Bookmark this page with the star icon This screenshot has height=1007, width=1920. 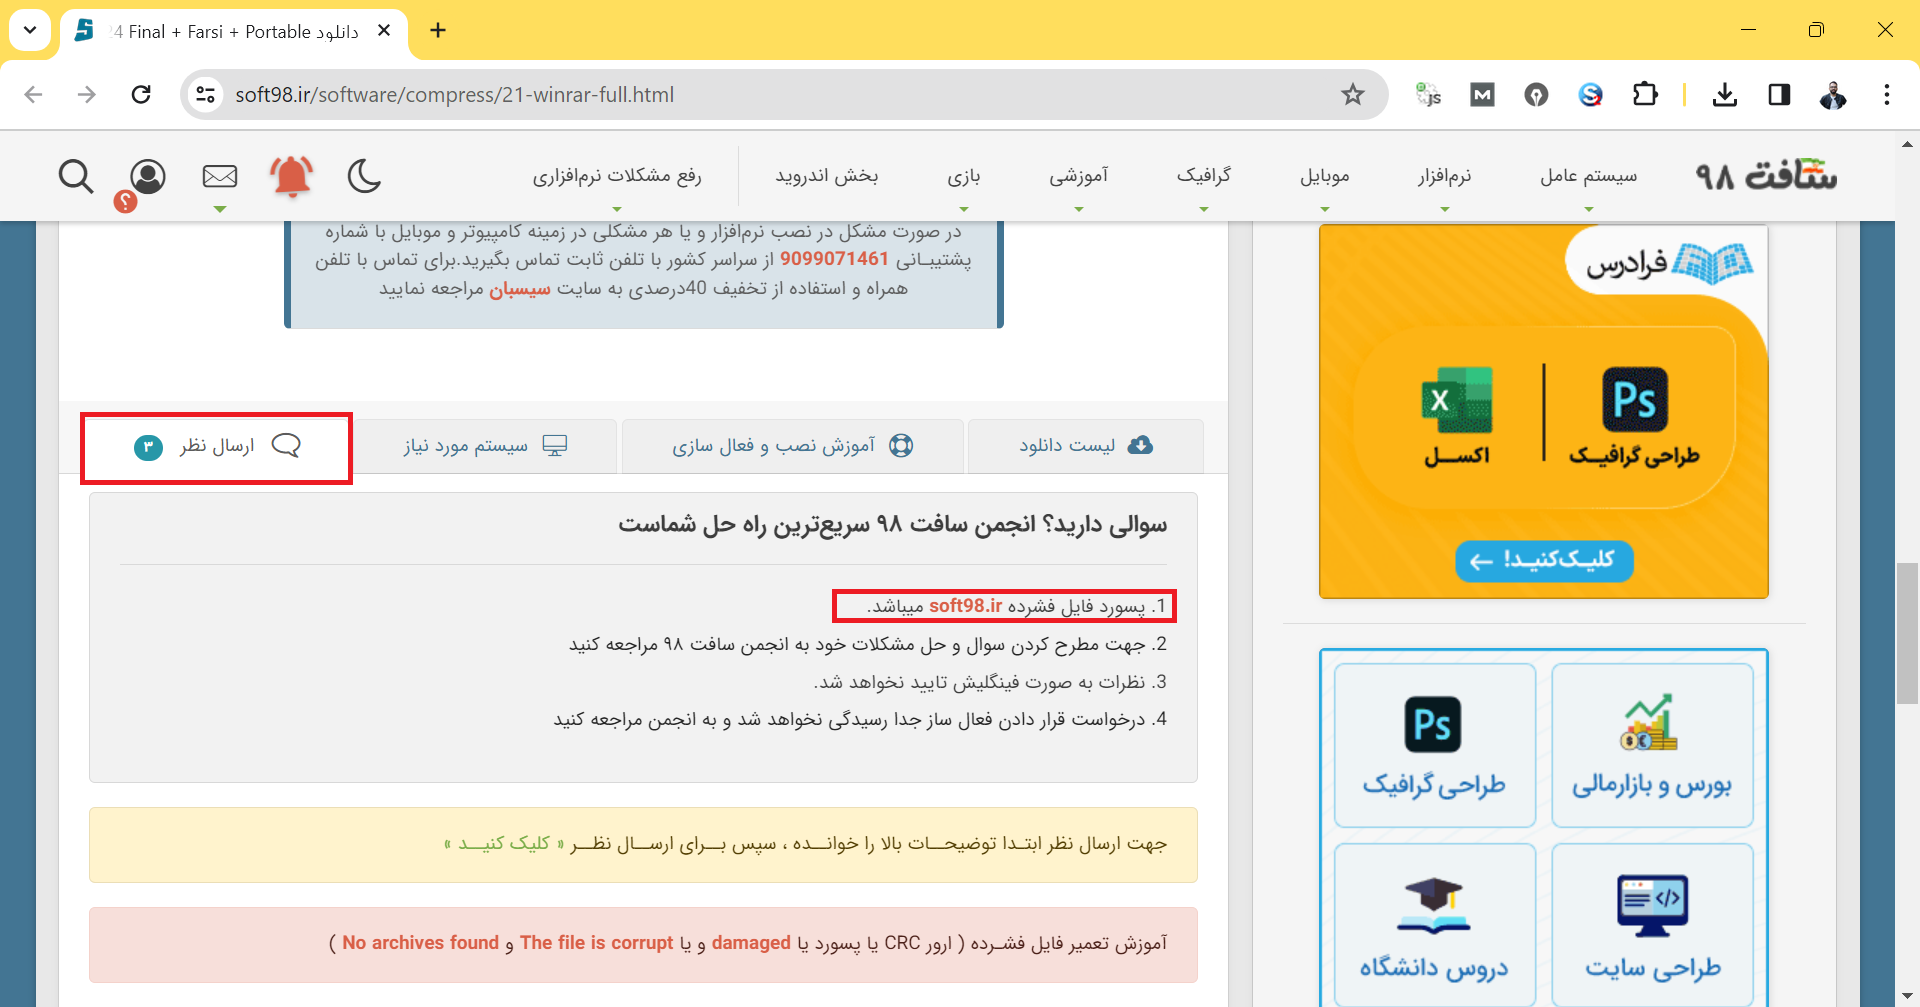pyautogui.click(x=1353, y=95)
